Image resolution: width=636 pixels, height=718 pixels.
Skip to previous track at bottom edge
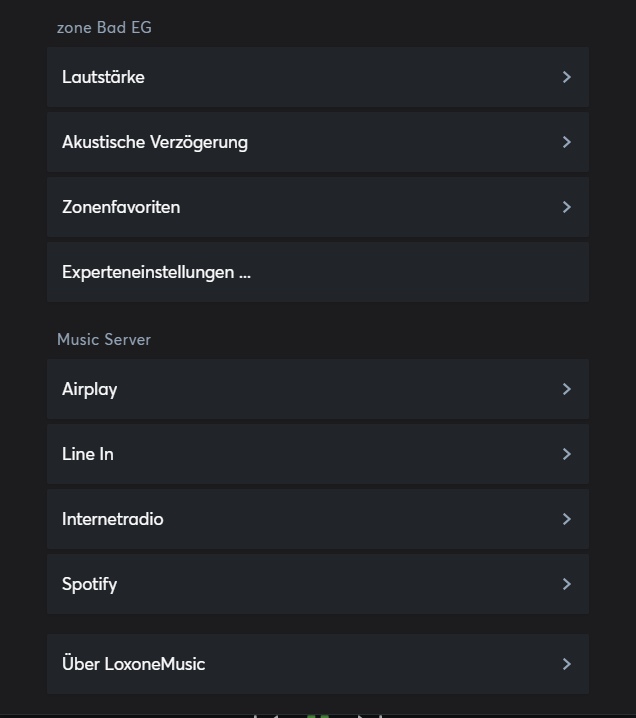[x=265, y=715]
